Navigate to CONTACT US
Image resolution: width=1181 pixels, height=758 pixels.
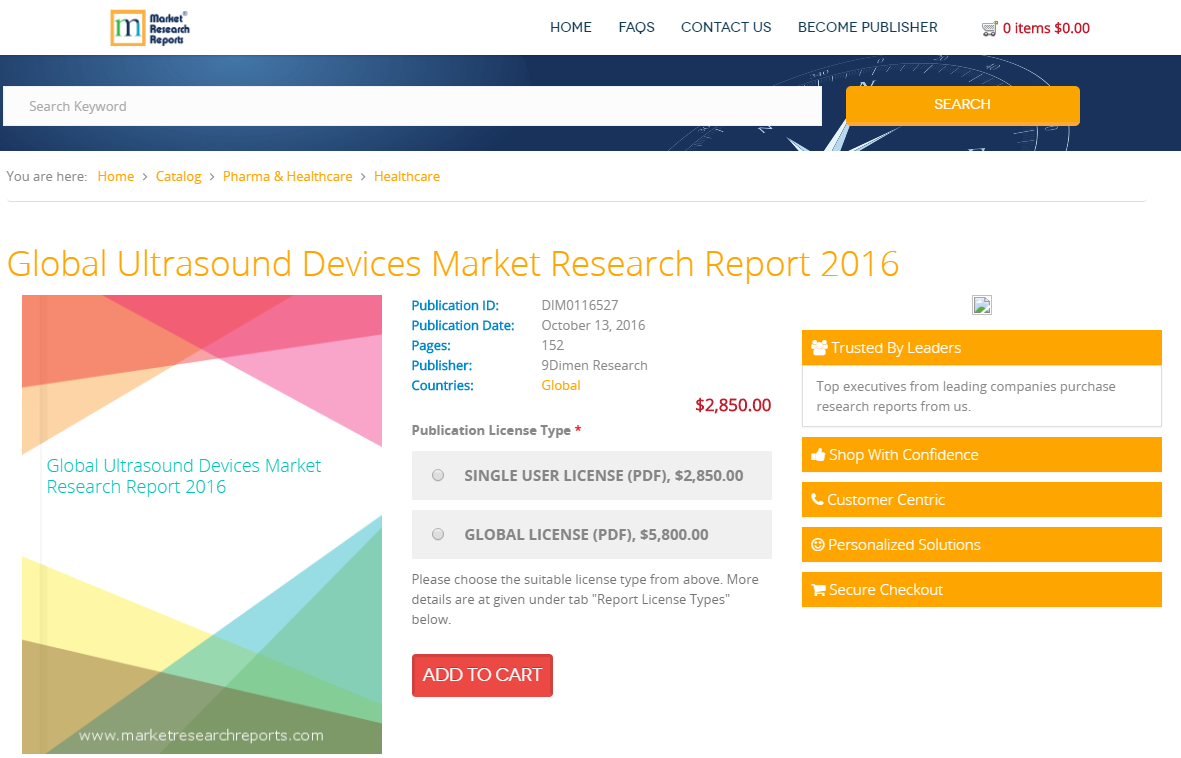pyautogui.click(x=726, y=27)
